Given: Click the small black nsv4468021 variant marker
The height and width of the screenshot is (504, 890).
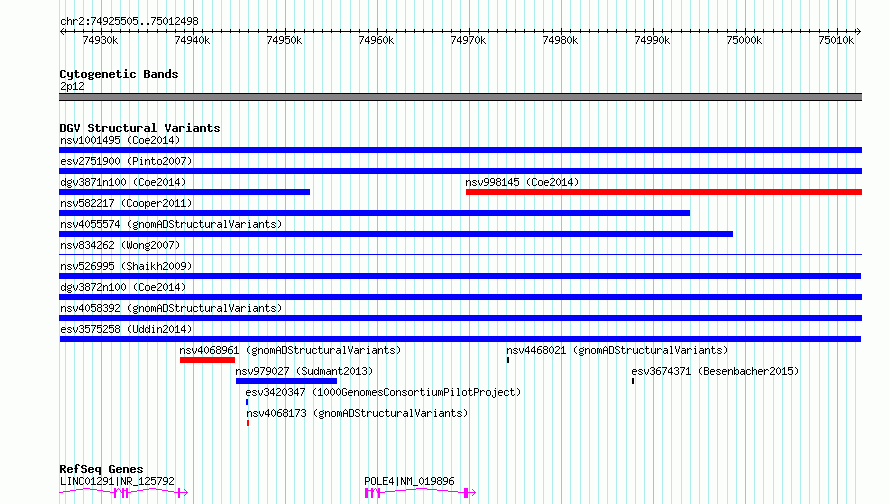Looking at the screenshot, I should click(x=508, y=360).
